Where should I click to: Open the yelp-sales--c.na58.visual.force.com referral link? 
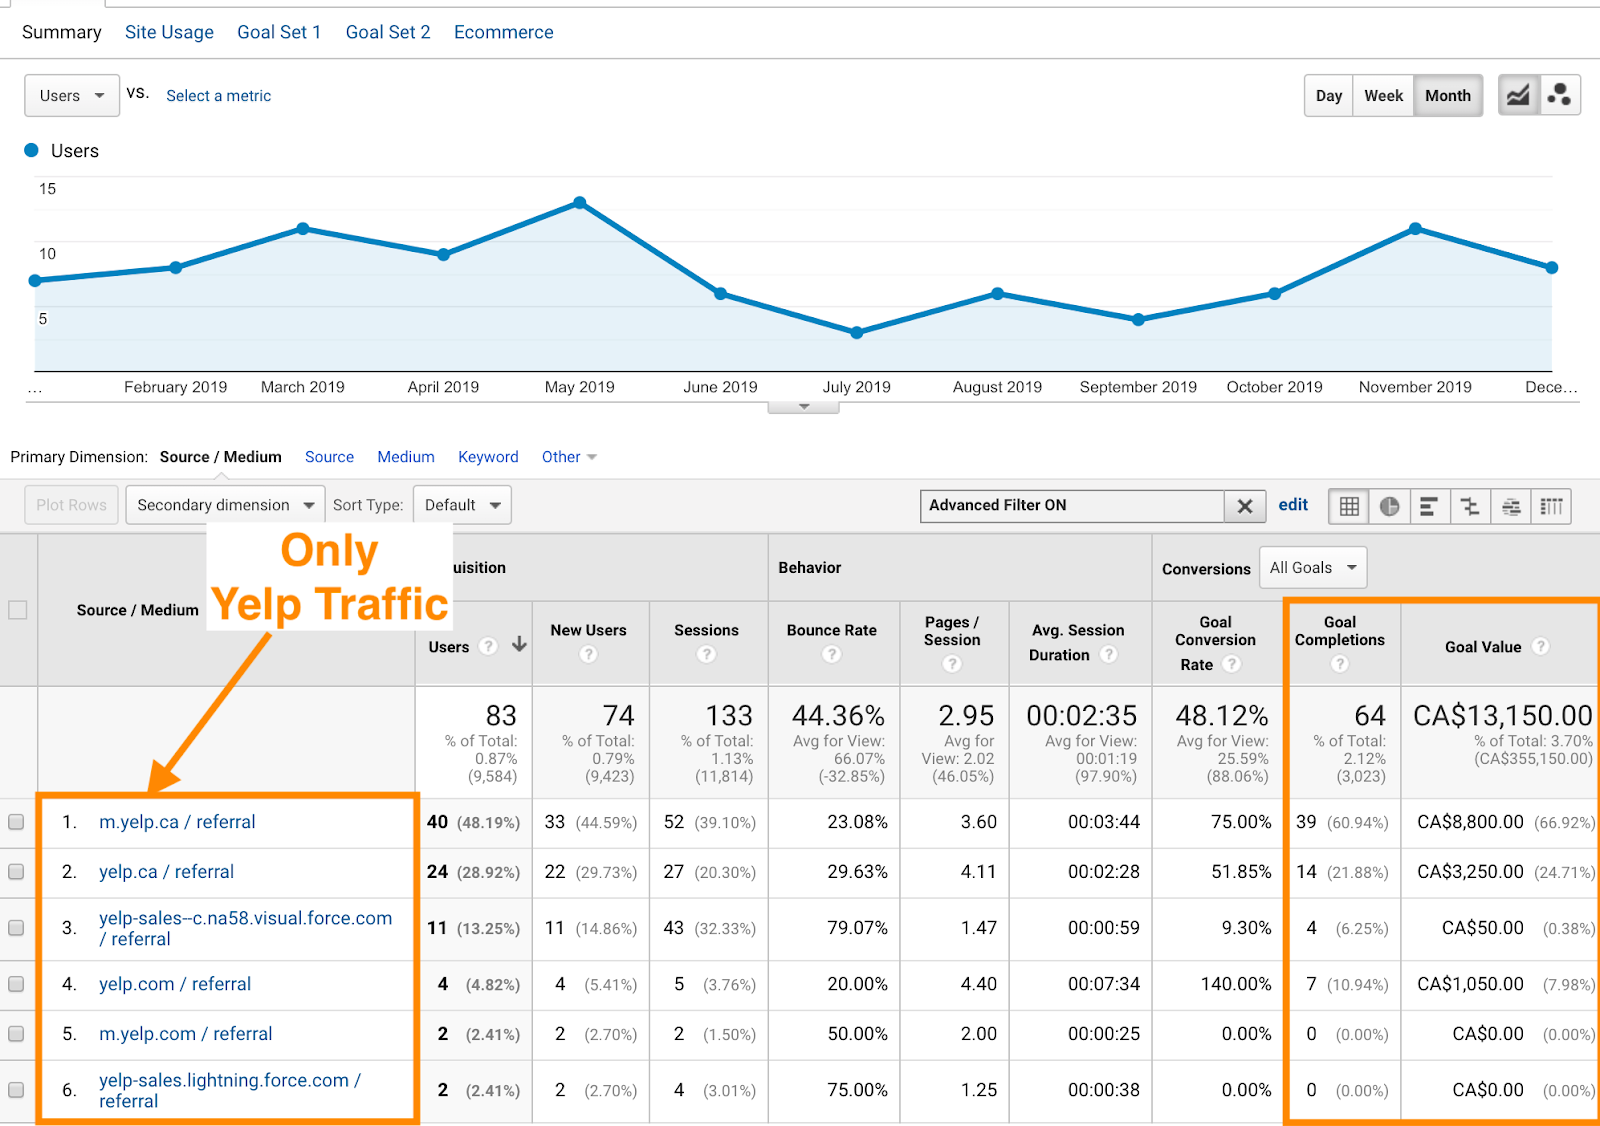245,928
